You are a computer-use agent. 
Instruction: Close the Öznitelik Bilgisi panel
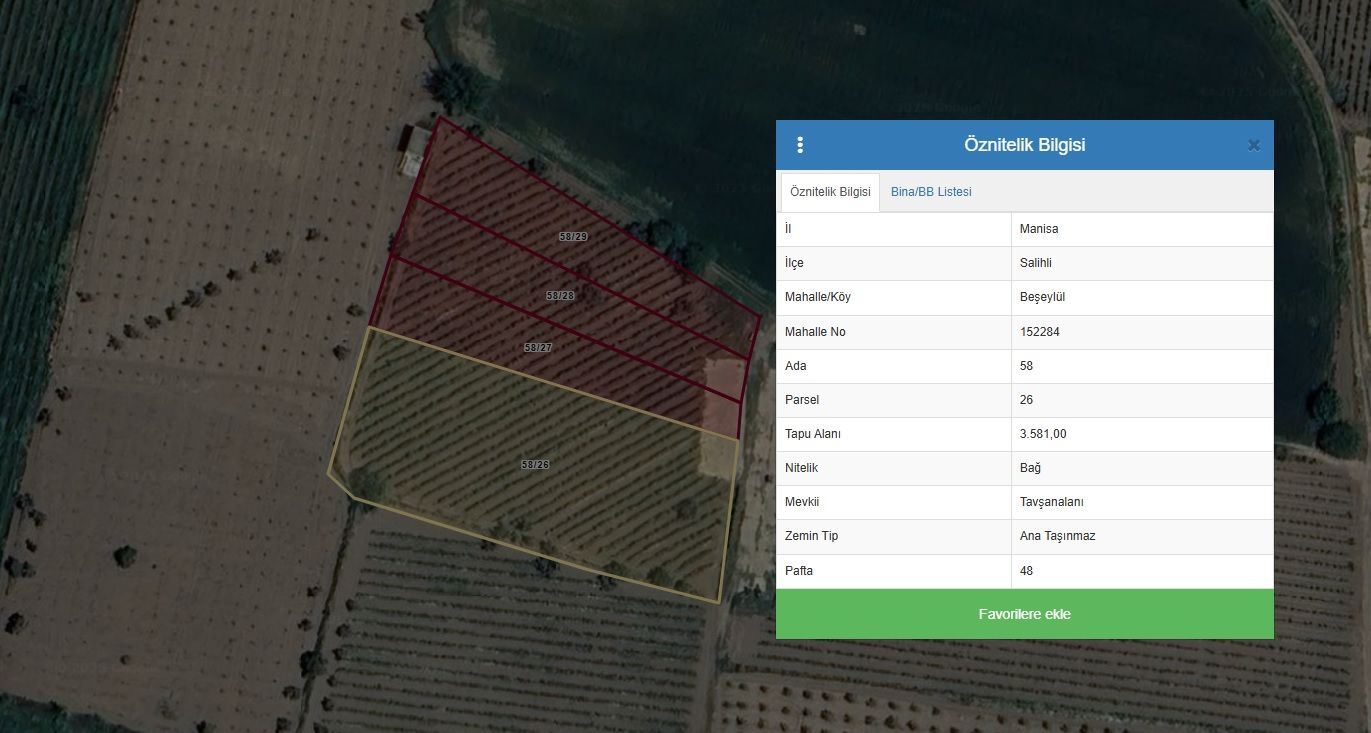point(1253,145)
